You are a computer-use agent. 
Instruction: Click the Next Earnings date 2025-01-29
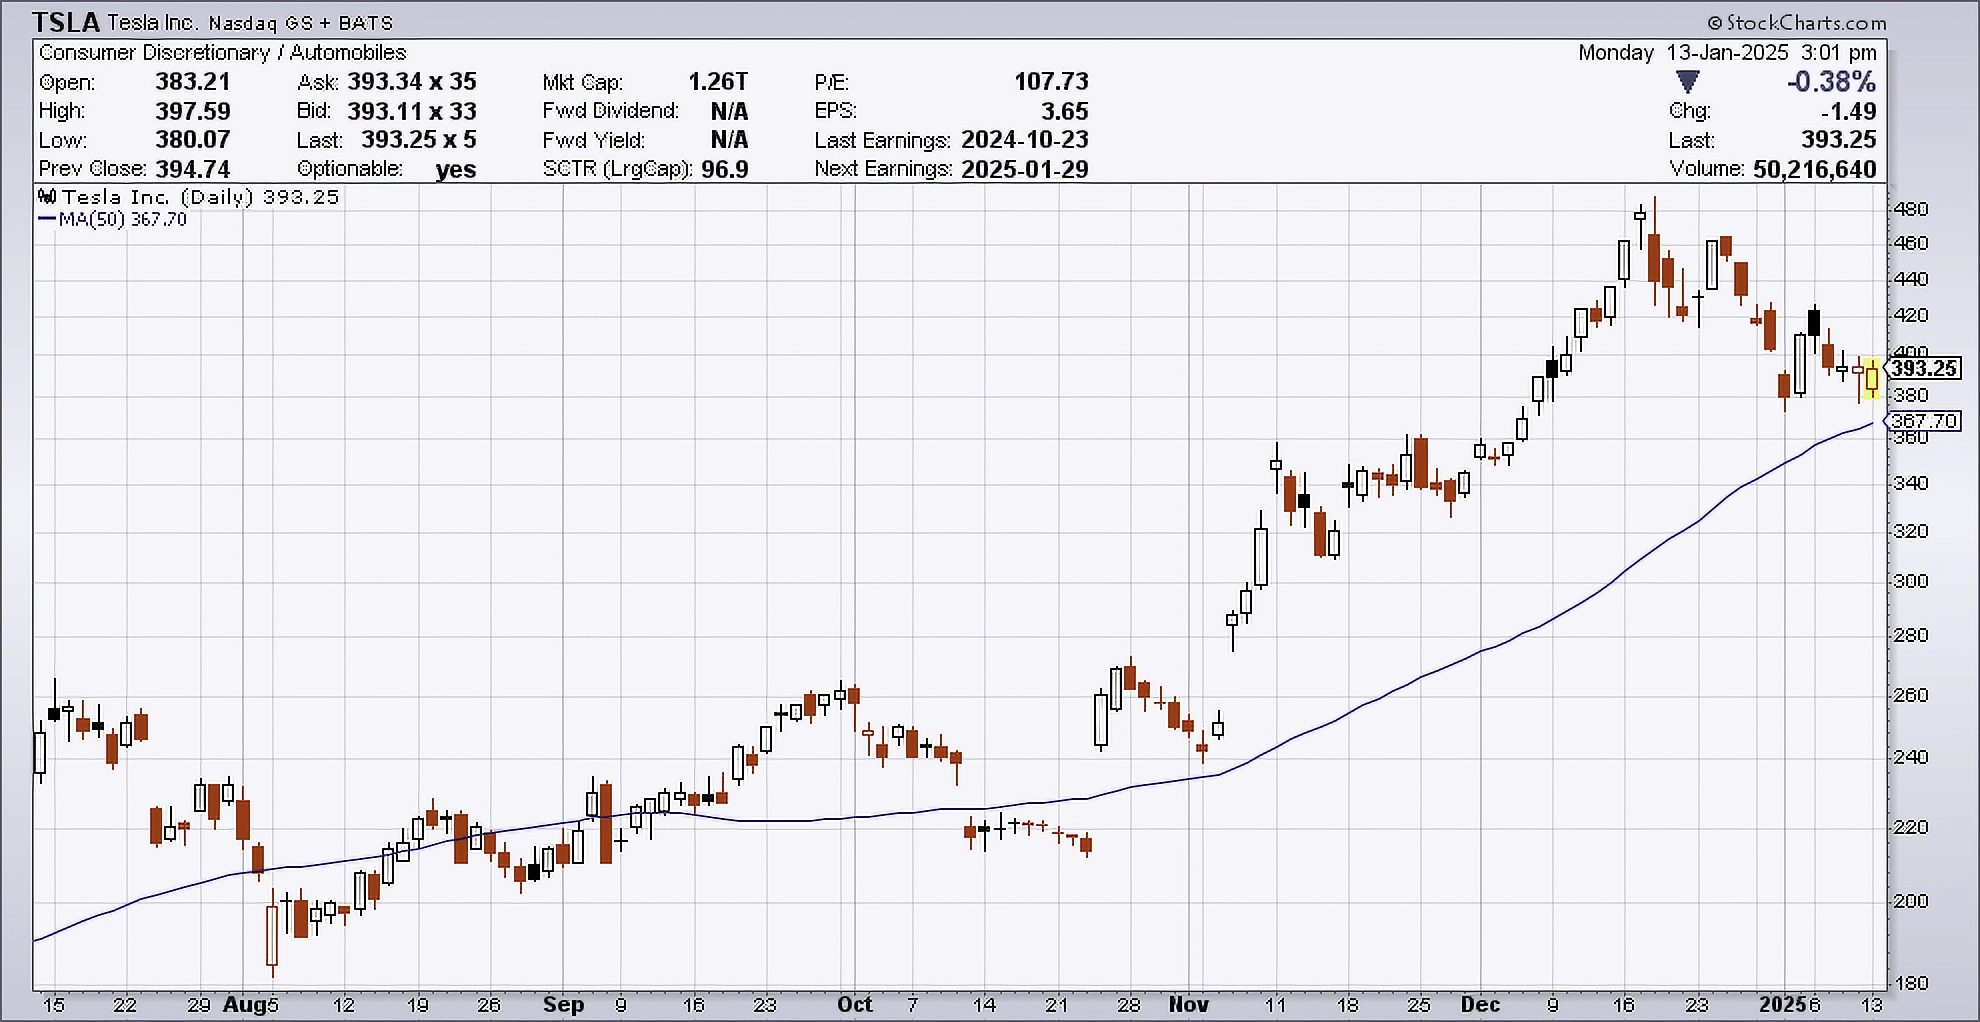[x=1025, y=169]
